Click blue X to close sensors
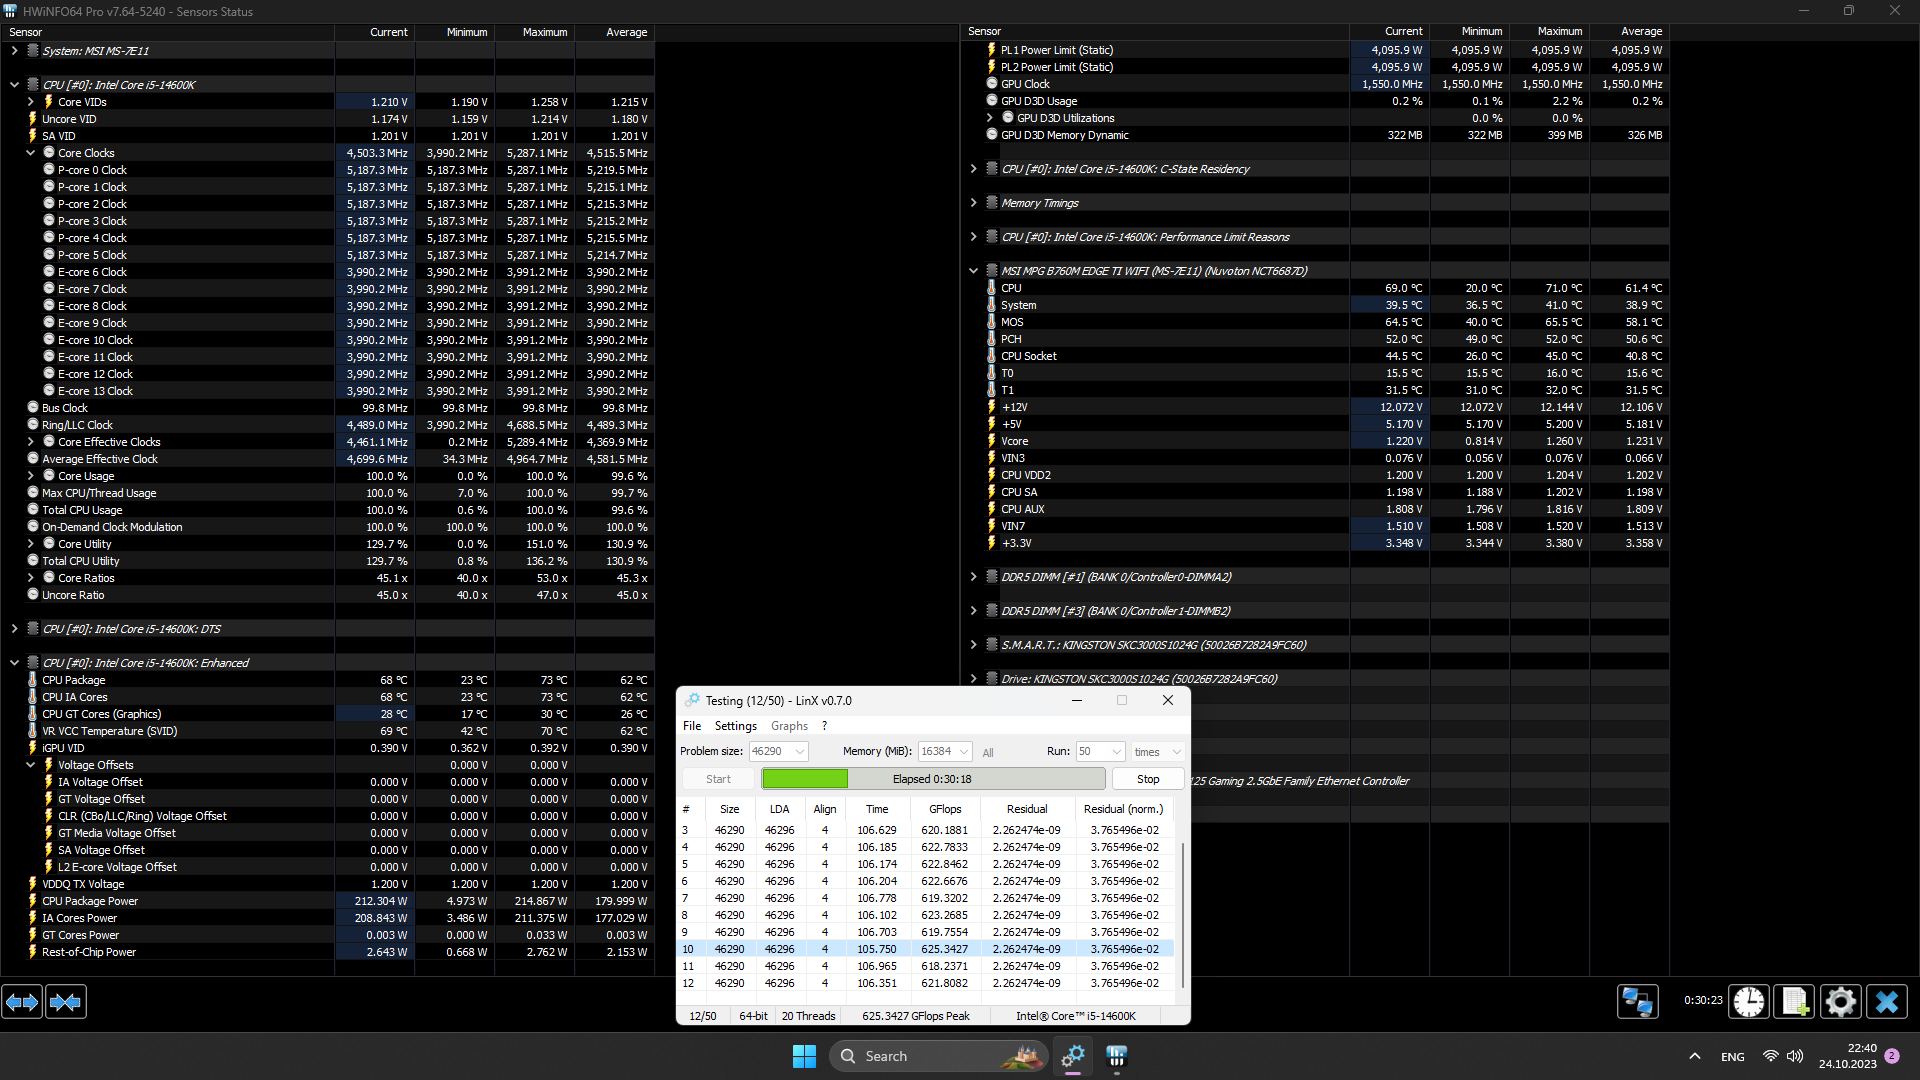The width and height of the screenshot is (1920, 1080). click(1887, 1001)
